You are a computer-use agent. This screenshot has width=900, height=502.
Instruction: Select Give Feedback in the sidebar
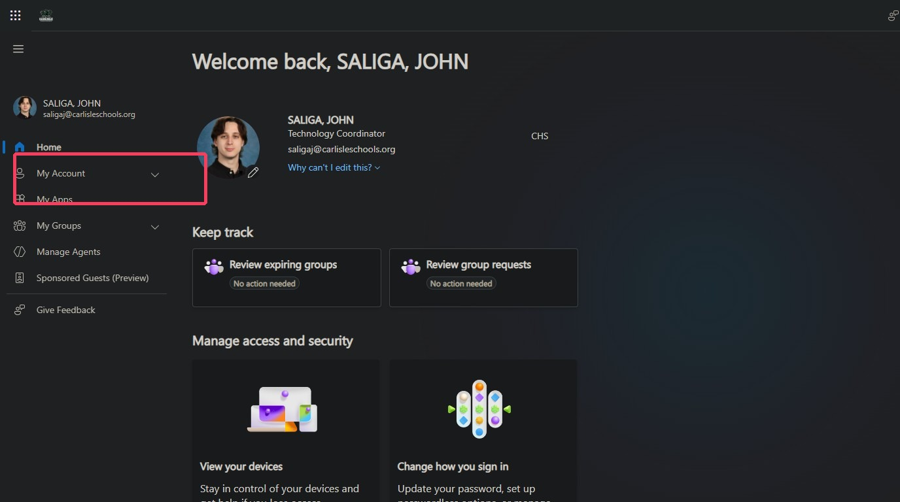coord(65,310)
